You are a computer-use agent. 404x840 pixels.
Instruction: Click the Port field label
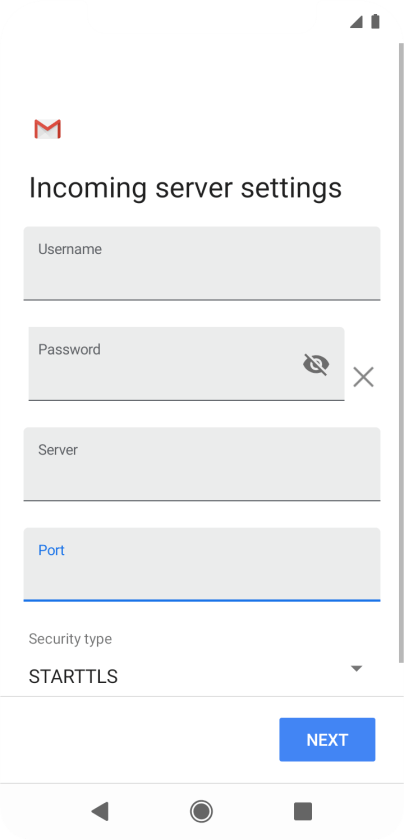pos(51,550)
